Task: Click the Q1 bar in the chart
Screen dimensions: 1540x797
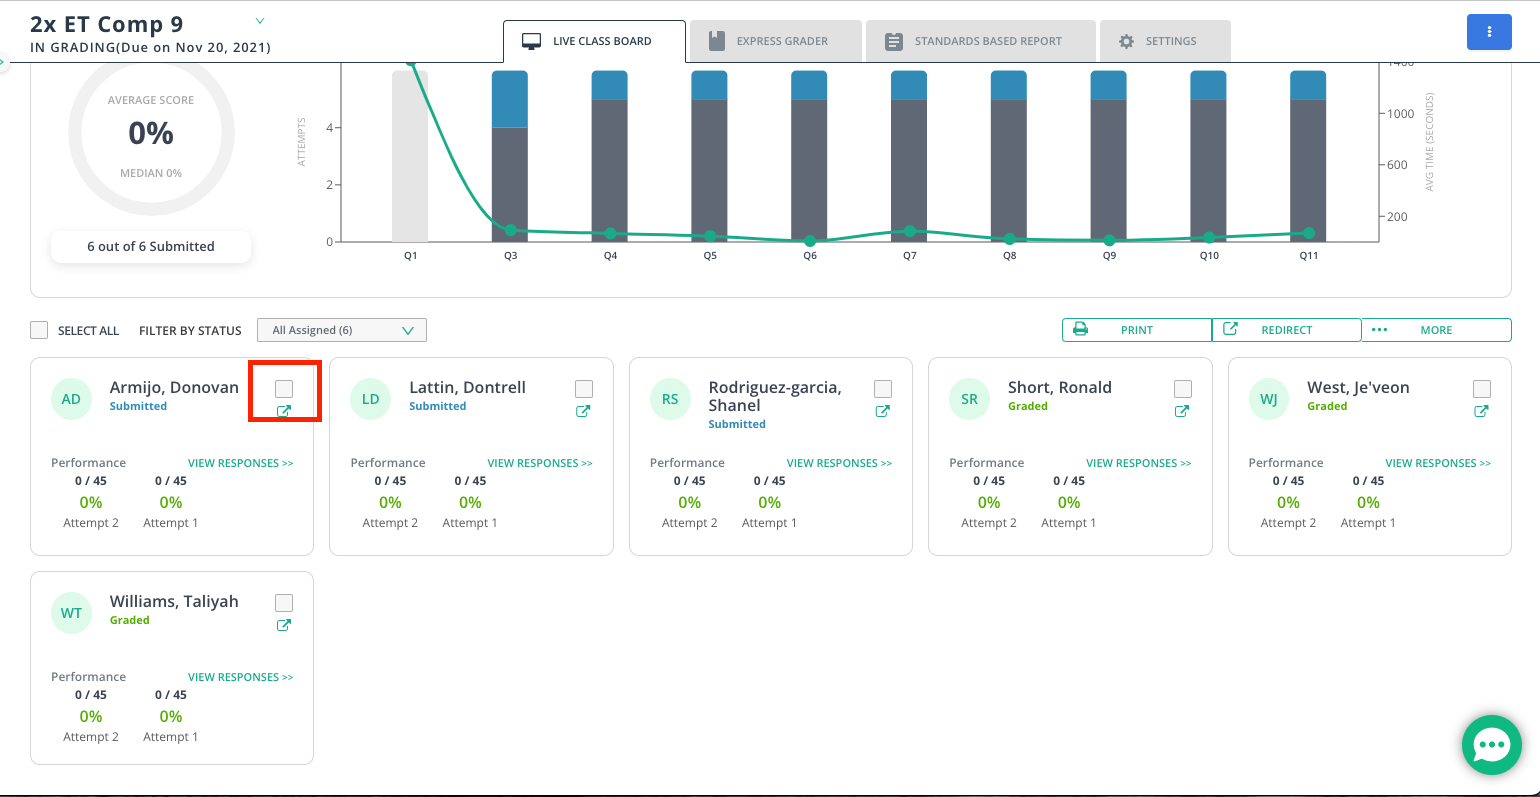Action: (x=410, y=156)
